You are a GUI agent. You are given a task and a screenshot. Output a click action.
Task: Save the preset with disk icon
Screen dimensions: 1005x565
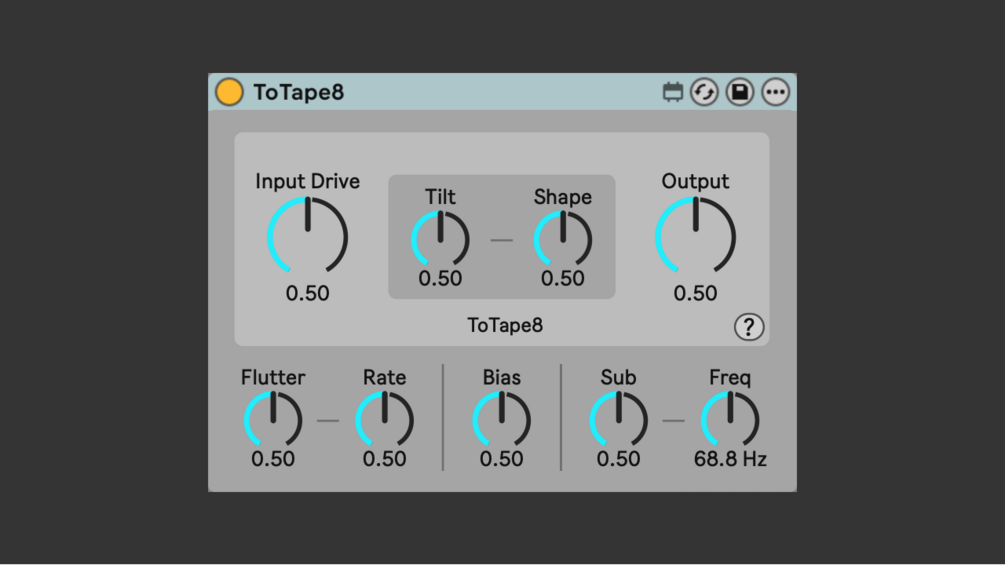(740, 92)
